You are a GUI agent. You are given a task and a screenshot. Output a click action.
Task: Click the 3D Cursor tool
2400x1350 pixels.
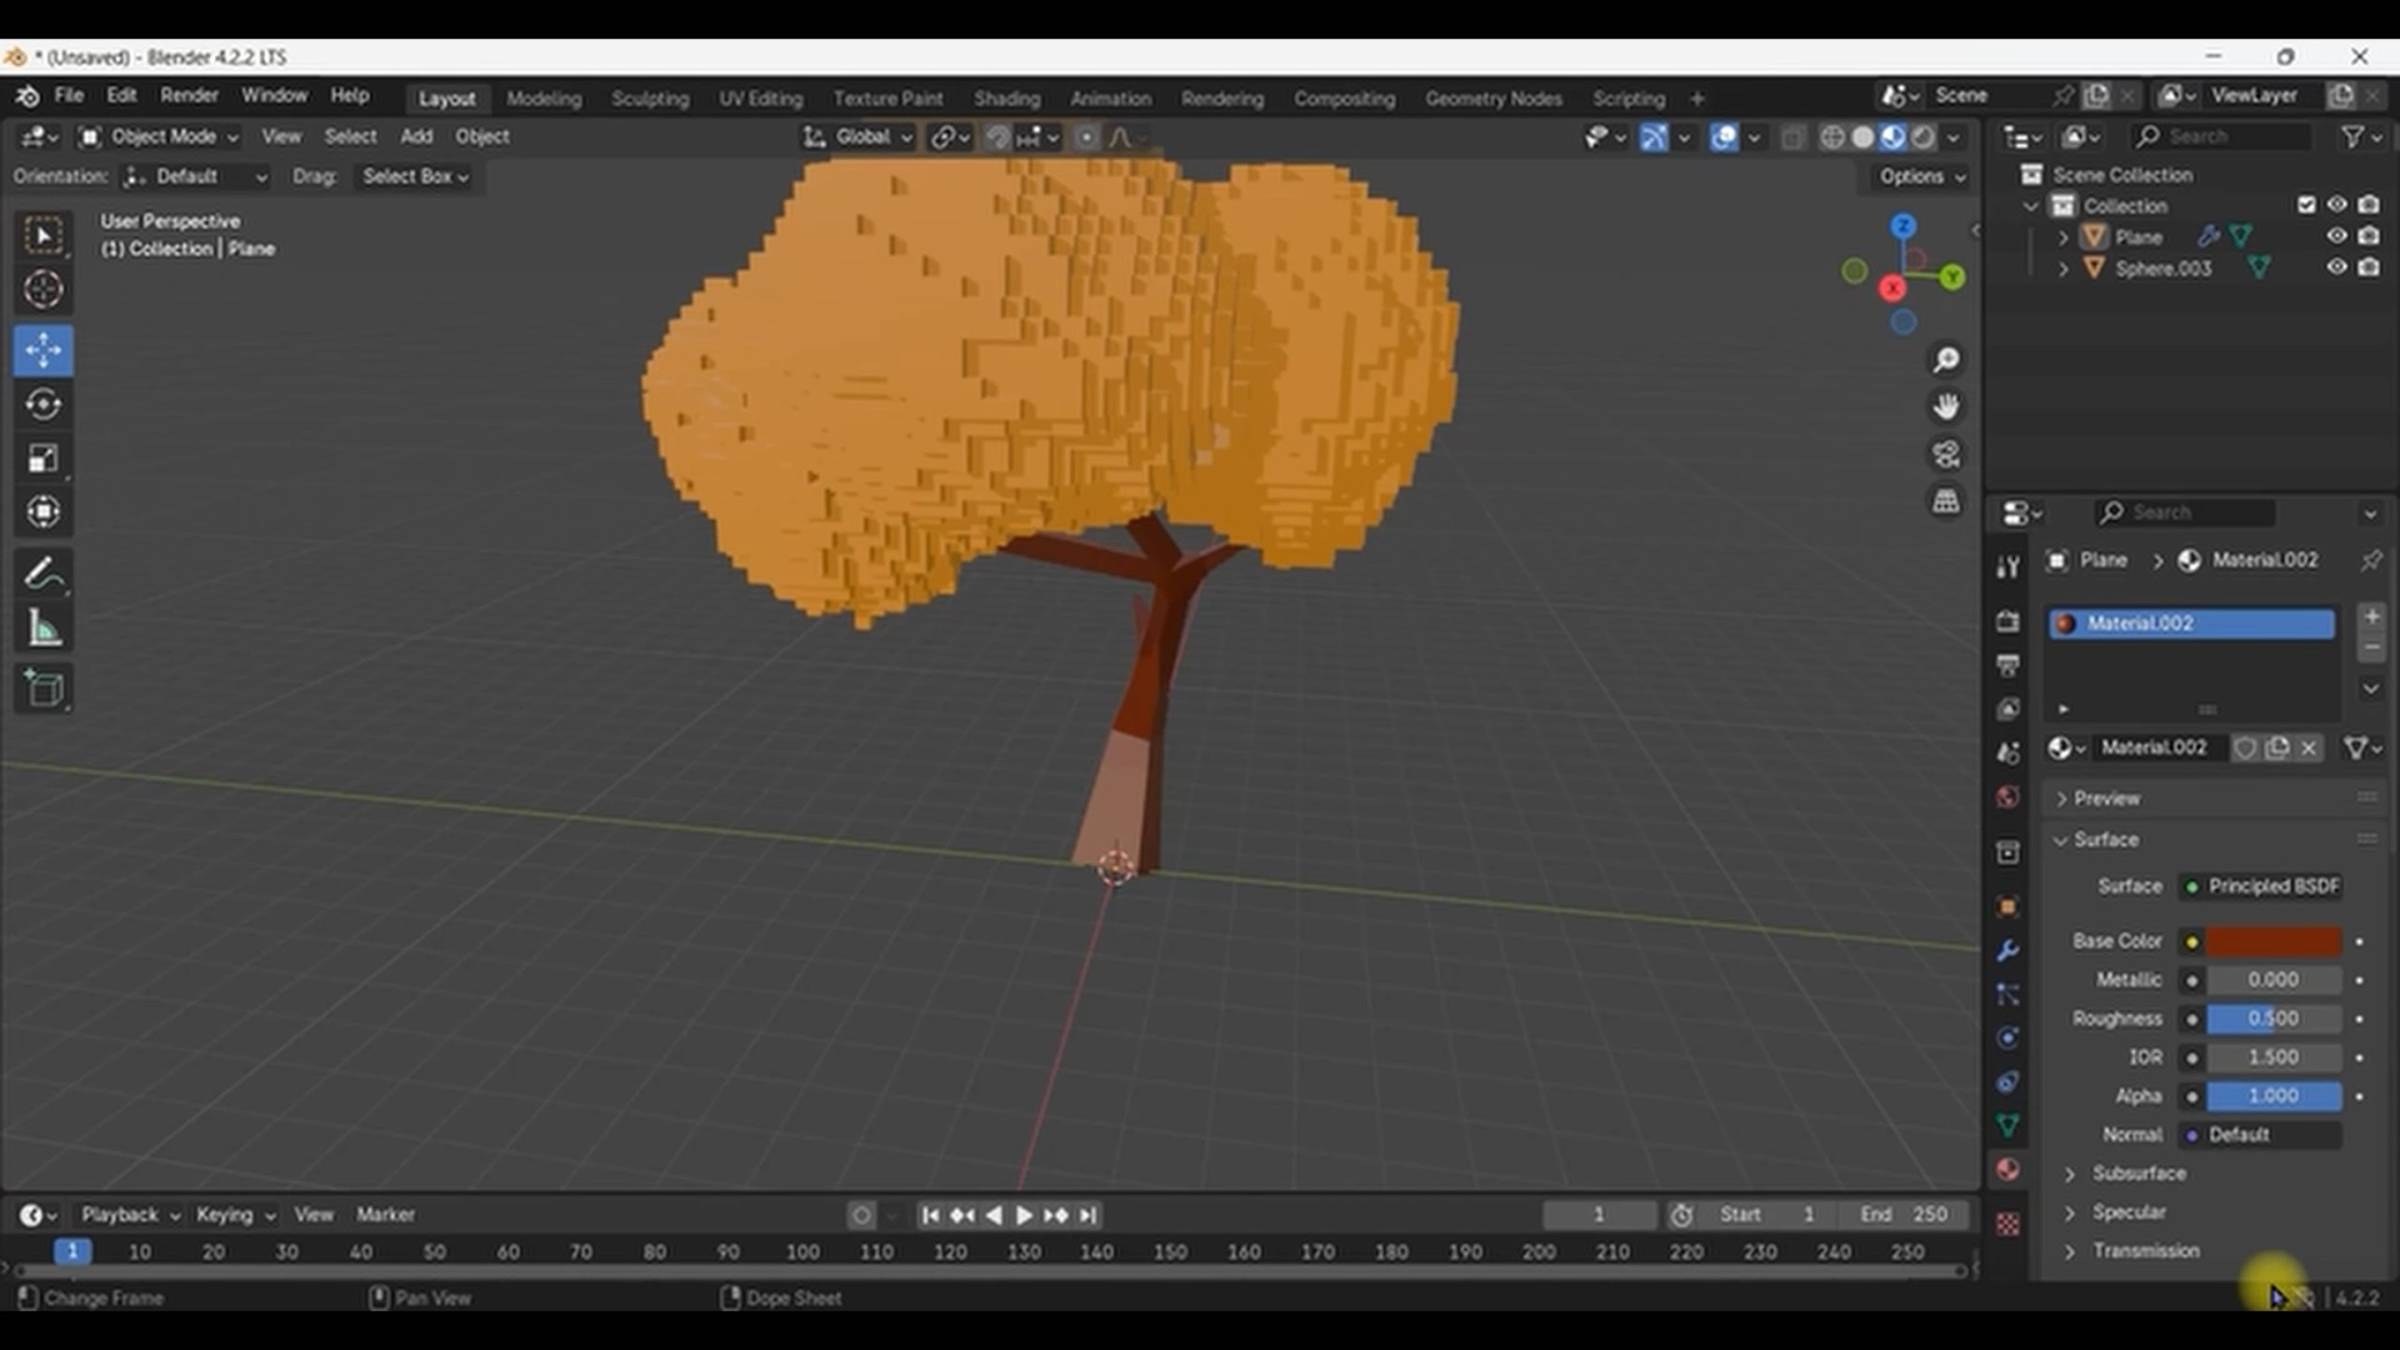[x=43, y=290]
